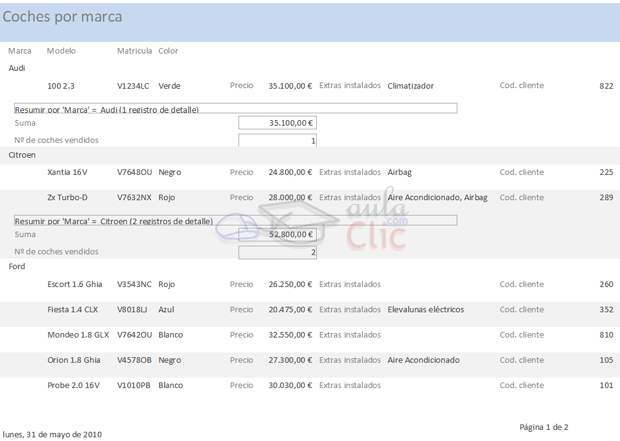The height and width of the screenshot is (441, 620).
Task: Click Audi's 'Nº de coches vendidos' count box
Action: [277, 141]
